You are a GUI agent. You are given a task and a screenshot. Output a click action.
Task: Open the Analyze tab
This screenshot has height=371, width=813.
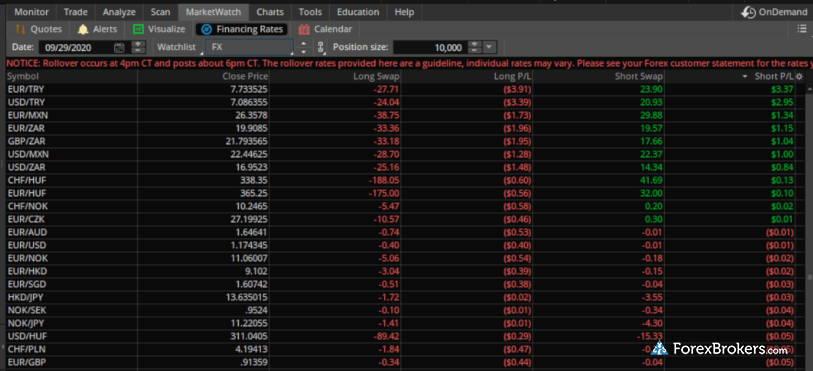point(119,12)
